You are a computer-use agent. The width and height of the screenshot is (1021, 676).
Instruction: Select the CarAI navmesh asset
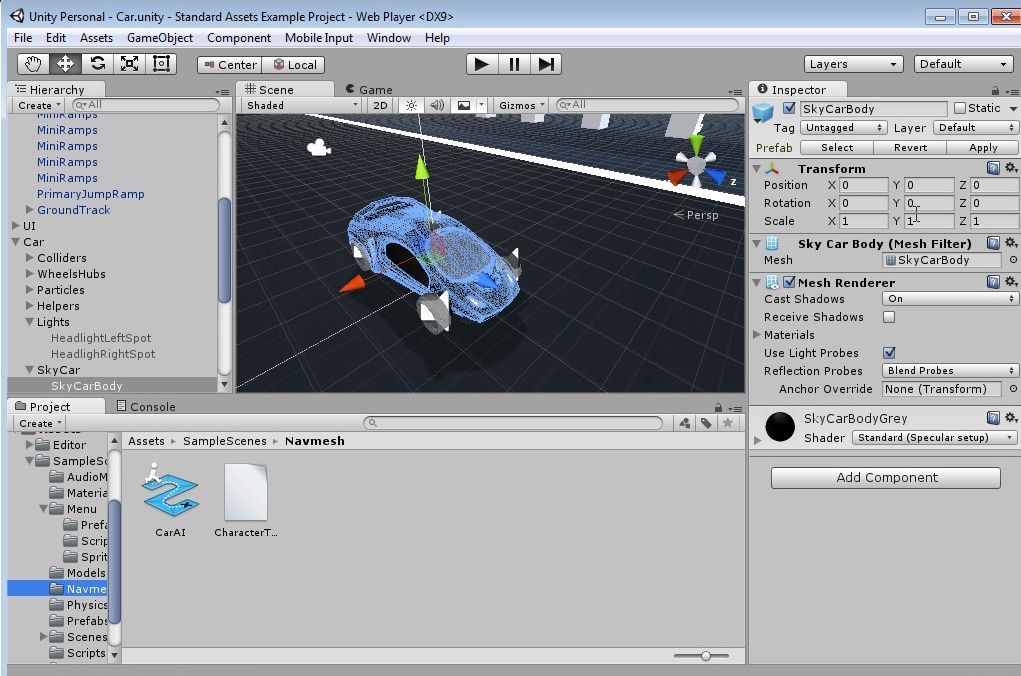pyautogui.click(x=171, y=500)
